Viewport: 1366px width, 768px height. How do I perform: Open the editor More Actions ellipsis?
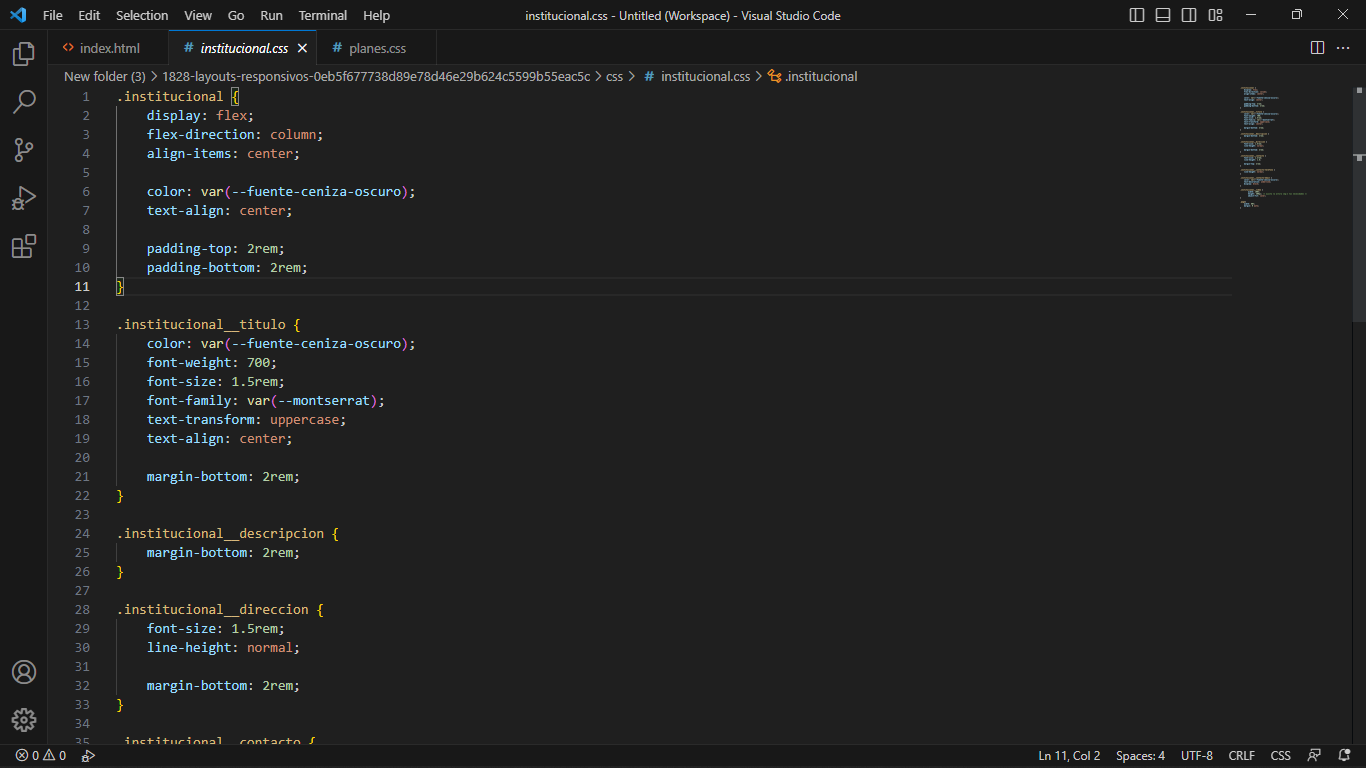(x=1343, y=48)
